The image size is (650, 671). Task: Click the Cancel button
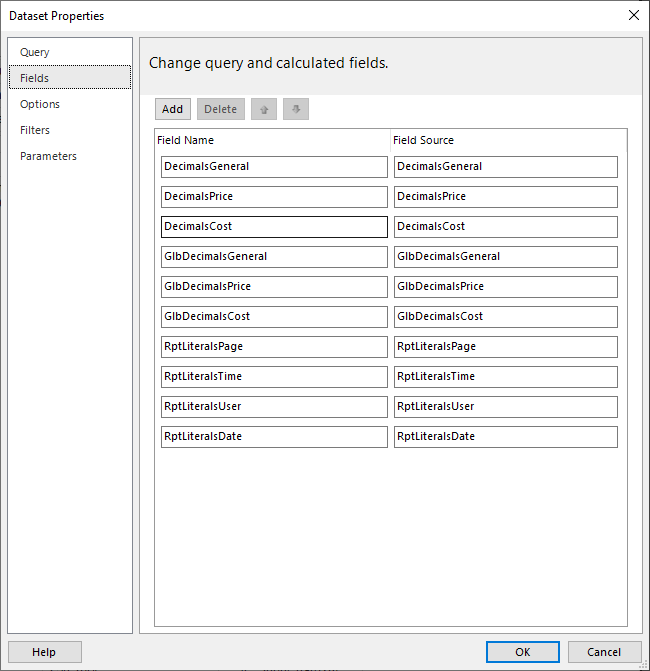click(x=604, y=652)
